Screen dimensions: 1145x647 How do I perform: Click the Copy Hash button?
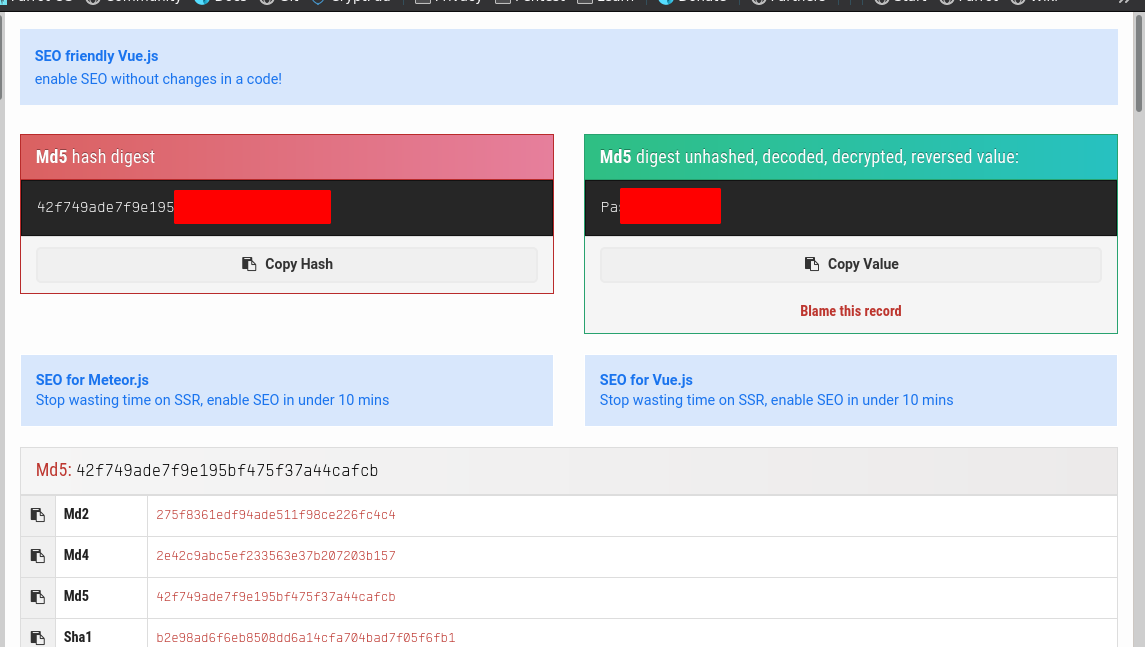(x=287, y=264)
